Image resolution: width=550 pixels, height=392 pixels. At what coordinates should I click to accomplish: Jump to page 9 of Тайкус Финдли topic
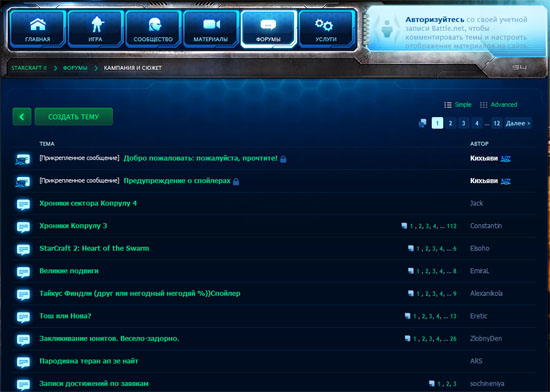(x=455, y=293)
